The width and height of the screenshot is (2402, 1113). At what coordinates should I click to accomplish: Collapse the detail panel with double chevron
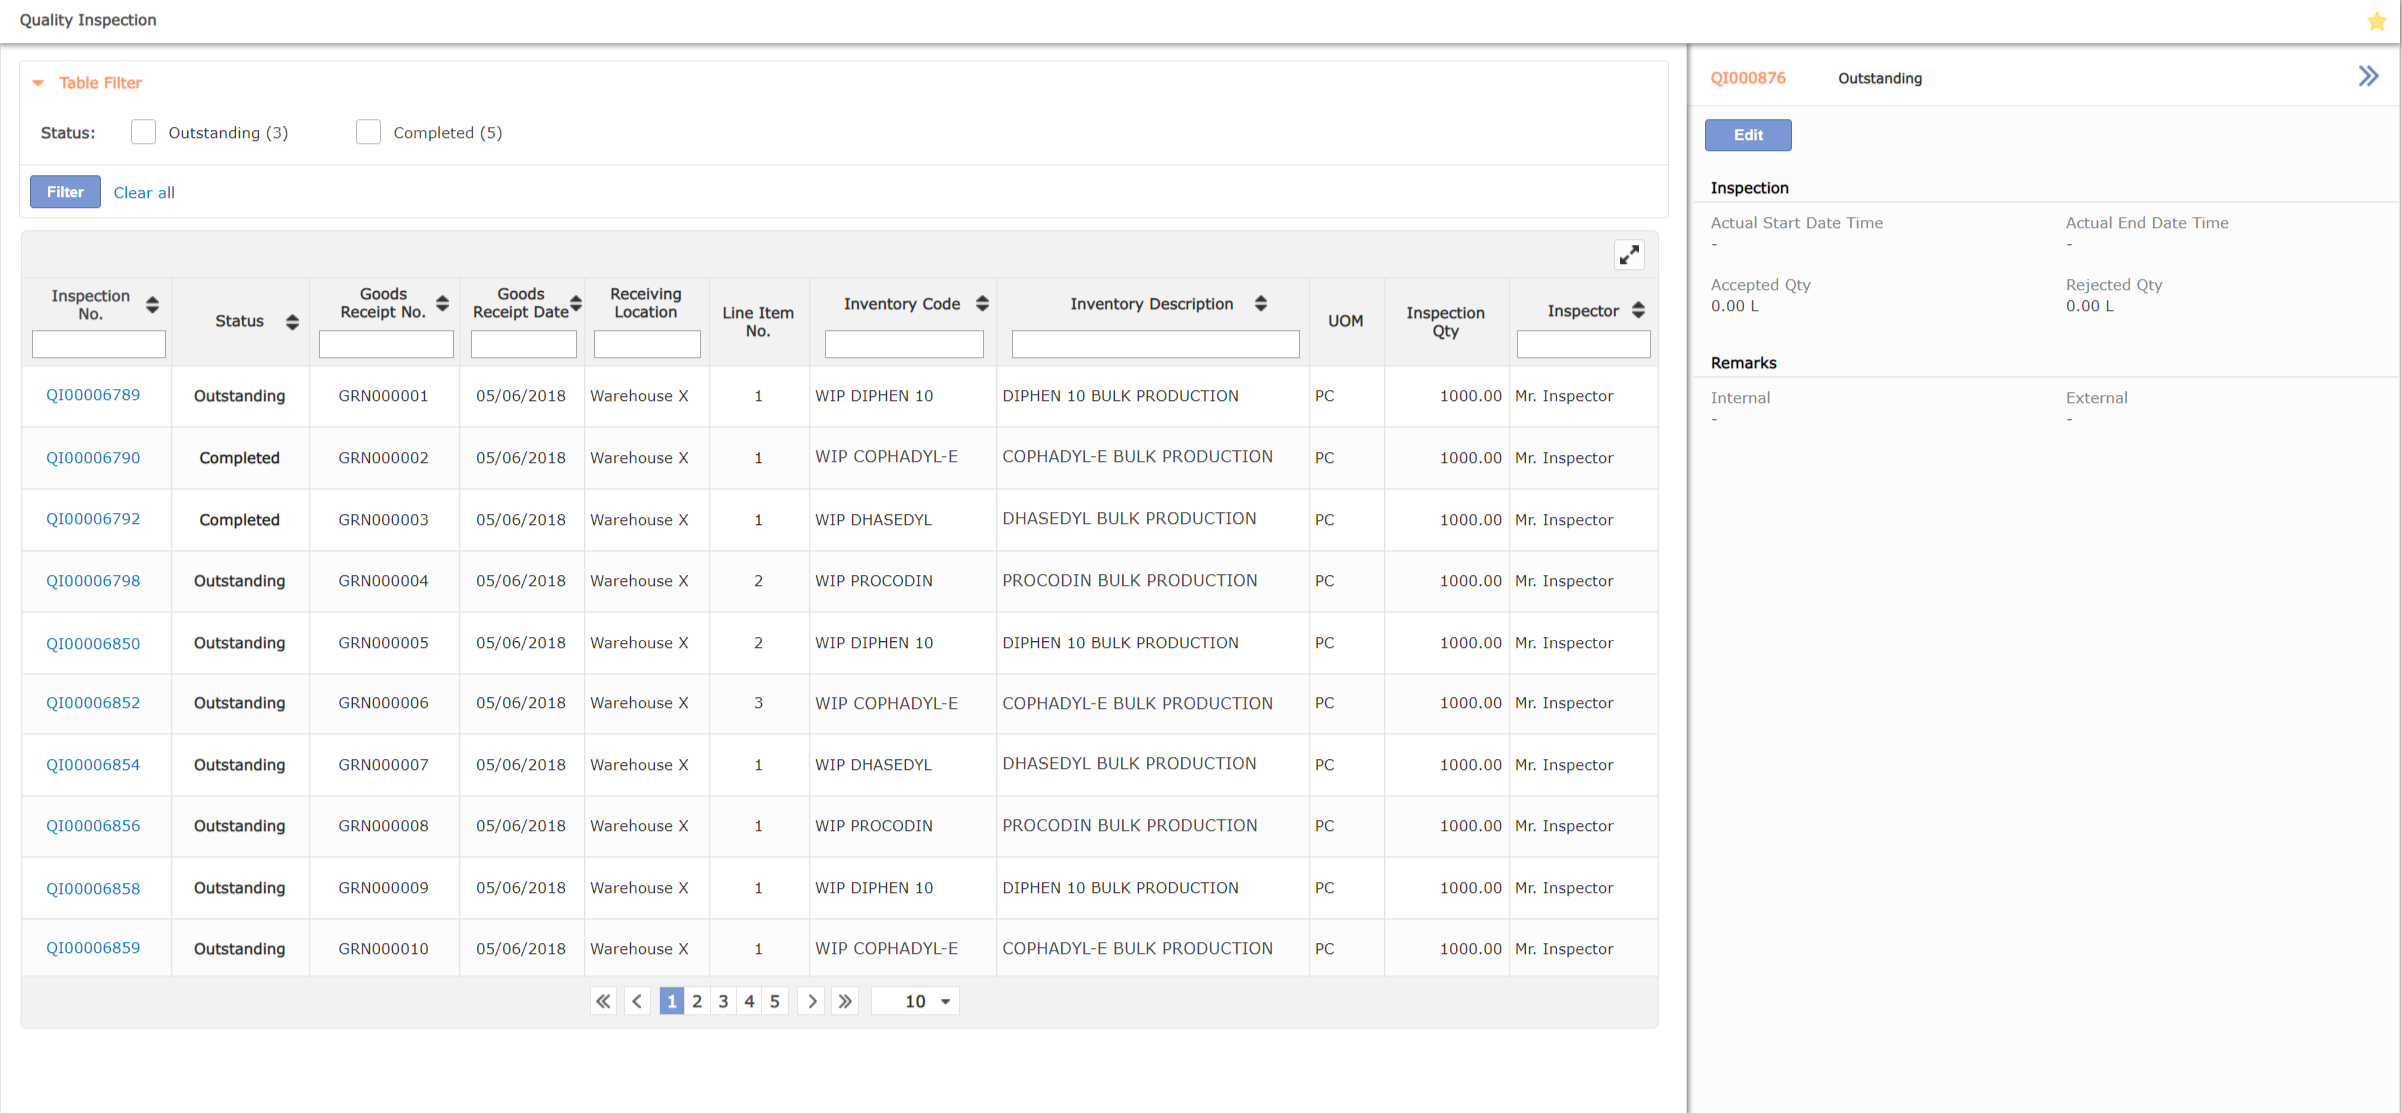(x=2368, y=77)
